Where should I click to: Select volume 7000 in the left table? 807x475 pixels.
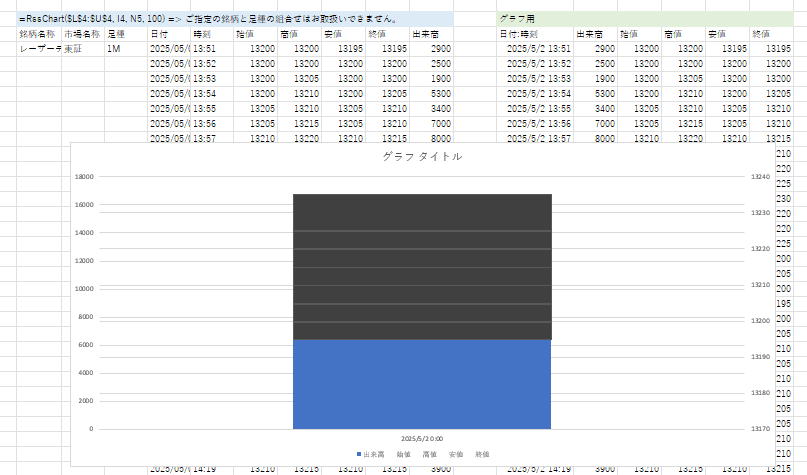[x=431, y=124]
